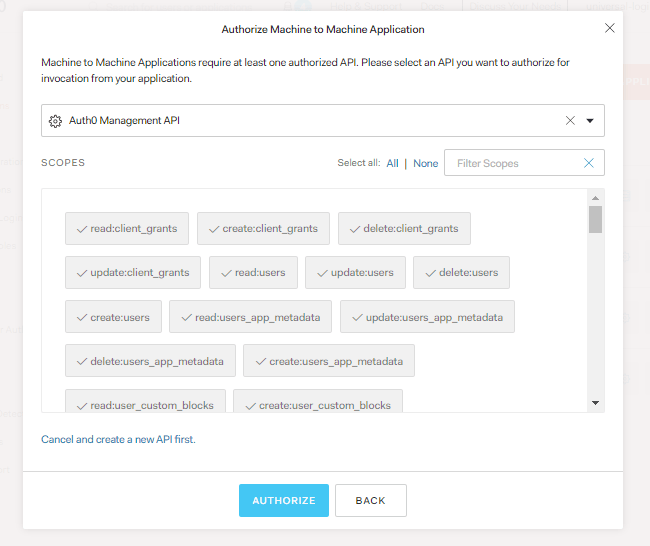Toggle the update:client_grants scope
This screenshot has width=650, height=546.
pos(133,272)
